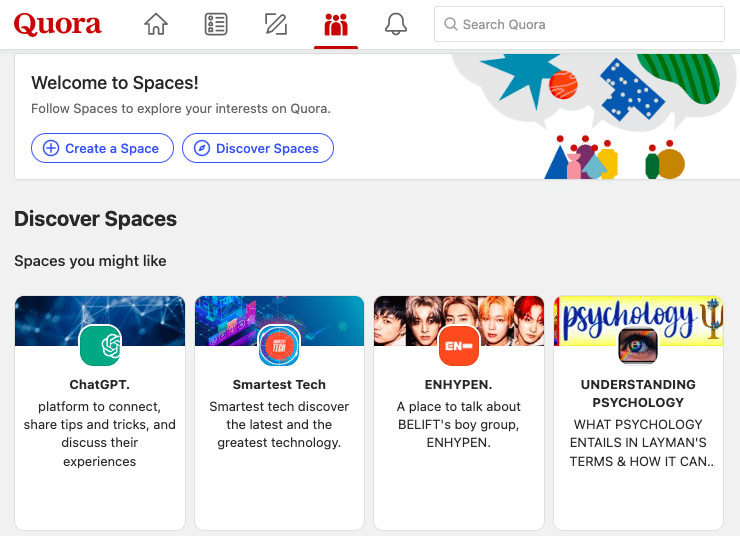Click the Discover Spaces section heading
Viewport: 740px width, 536px height.
tap(95, 219)
